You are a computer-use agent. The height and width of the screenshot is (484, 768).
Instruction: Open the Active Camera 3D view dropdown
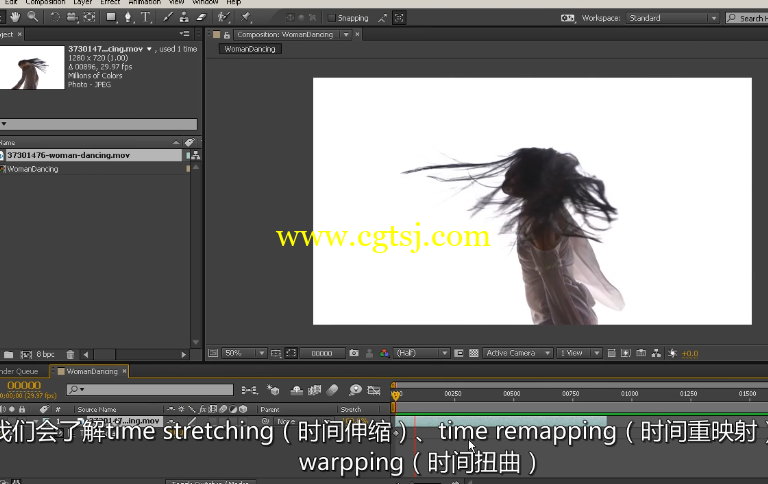click(518, 353)
